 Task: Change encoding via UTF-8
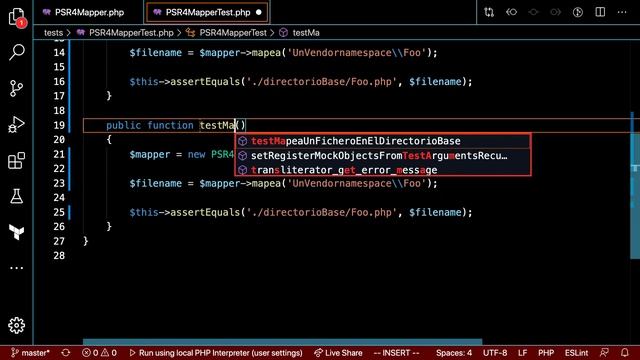pyautogui.click(x=495, y=353)
